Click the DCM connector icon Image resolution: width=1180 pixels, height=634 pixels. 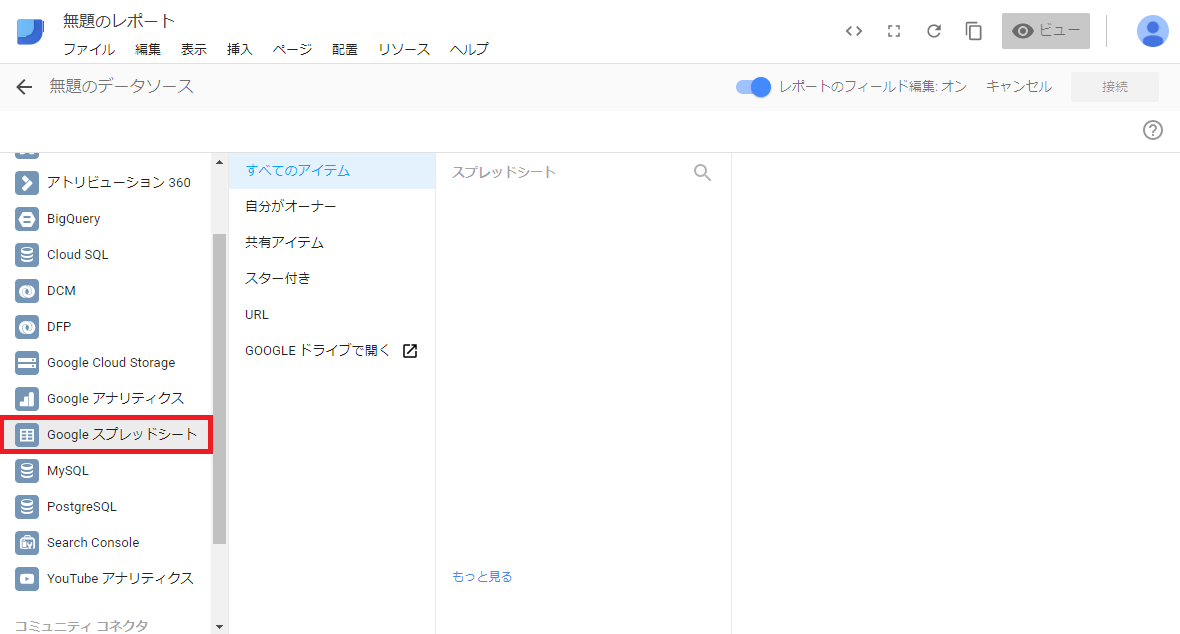click(27, 291)
